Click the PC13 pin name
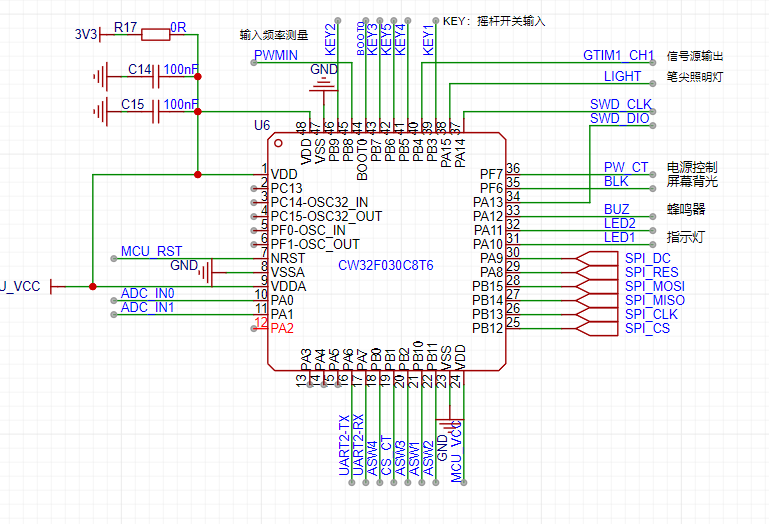Image resolution: width=769 pixels, height=524 pixels. click(x=286, y=188)
